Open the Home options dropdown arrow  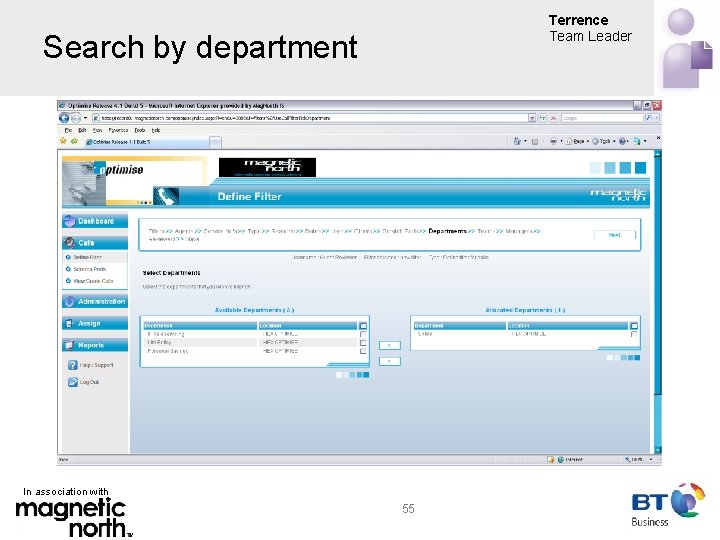click(x=525, y=141)
